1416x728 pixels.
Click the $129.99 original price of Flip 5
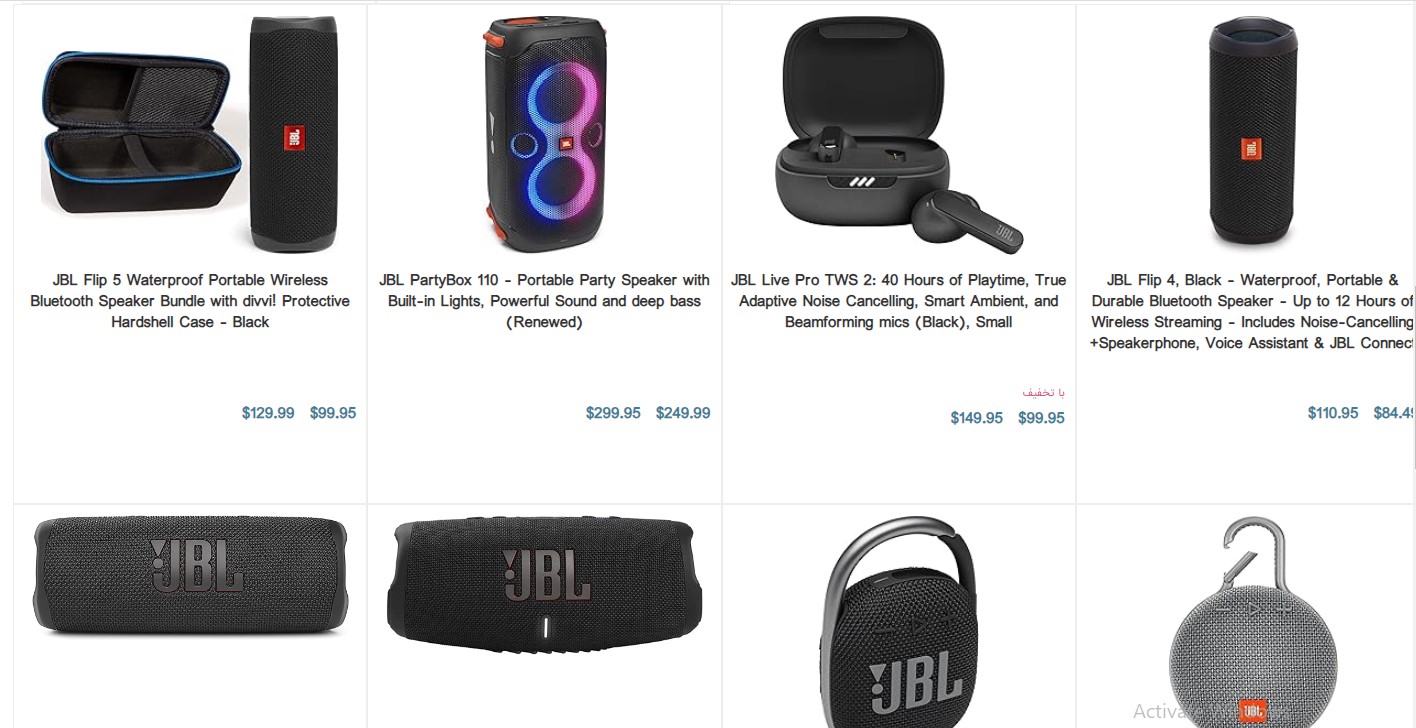(268, 413)
